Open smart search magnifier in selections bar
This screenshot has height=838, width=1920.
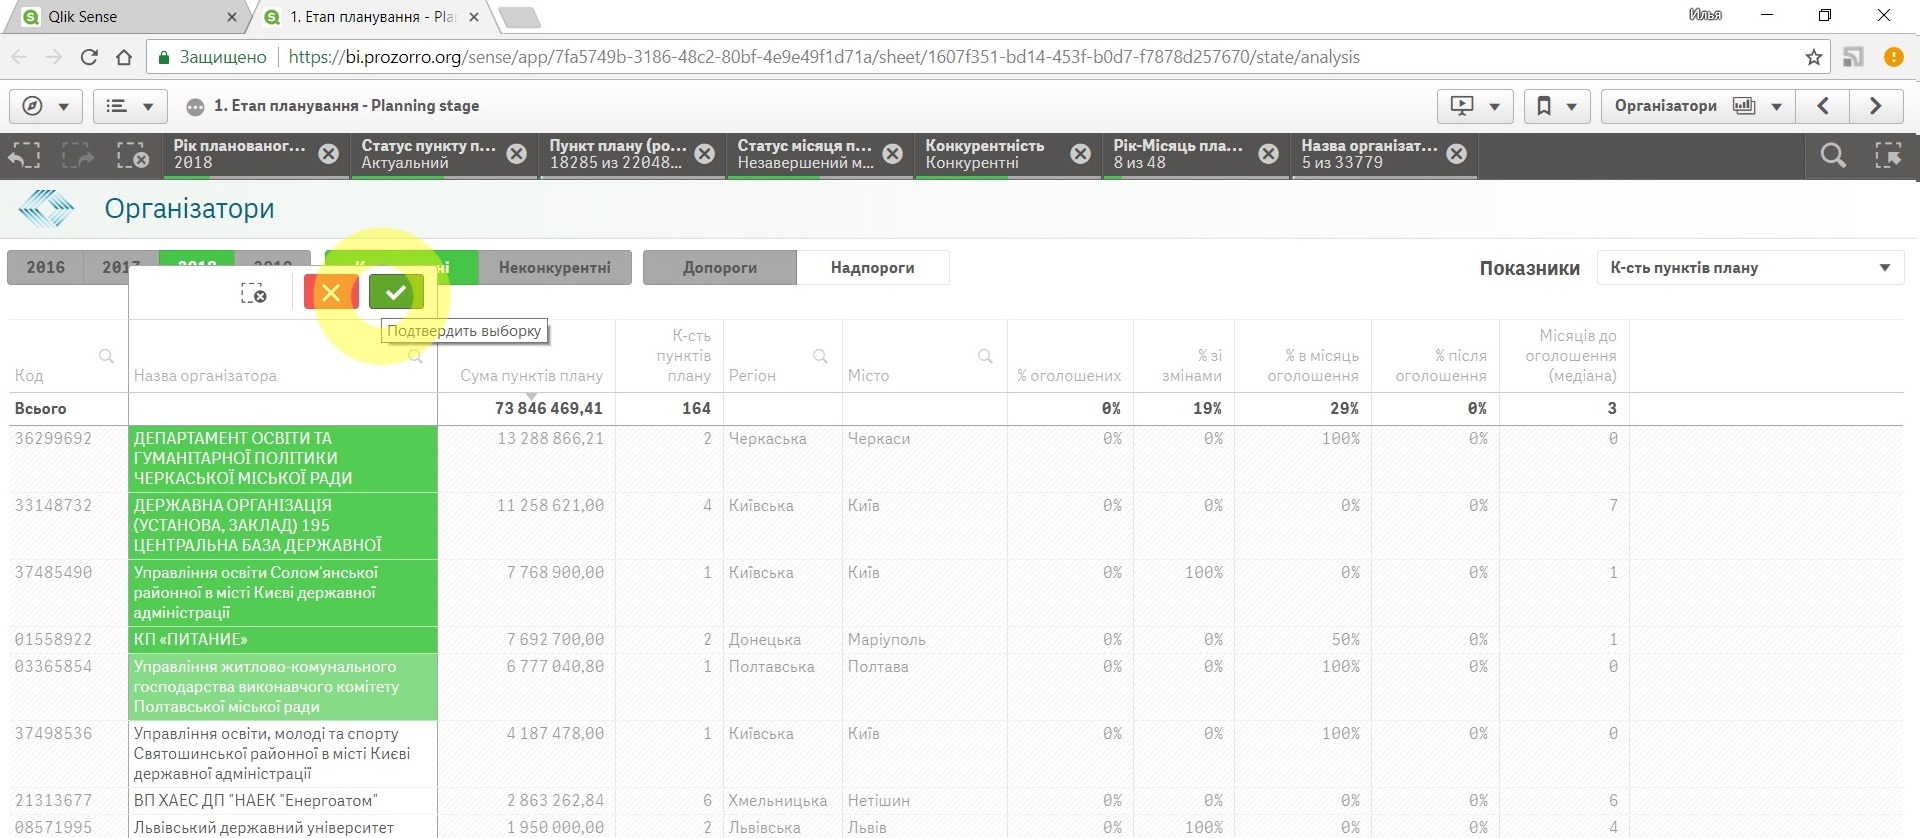[x=1832, y=155]
